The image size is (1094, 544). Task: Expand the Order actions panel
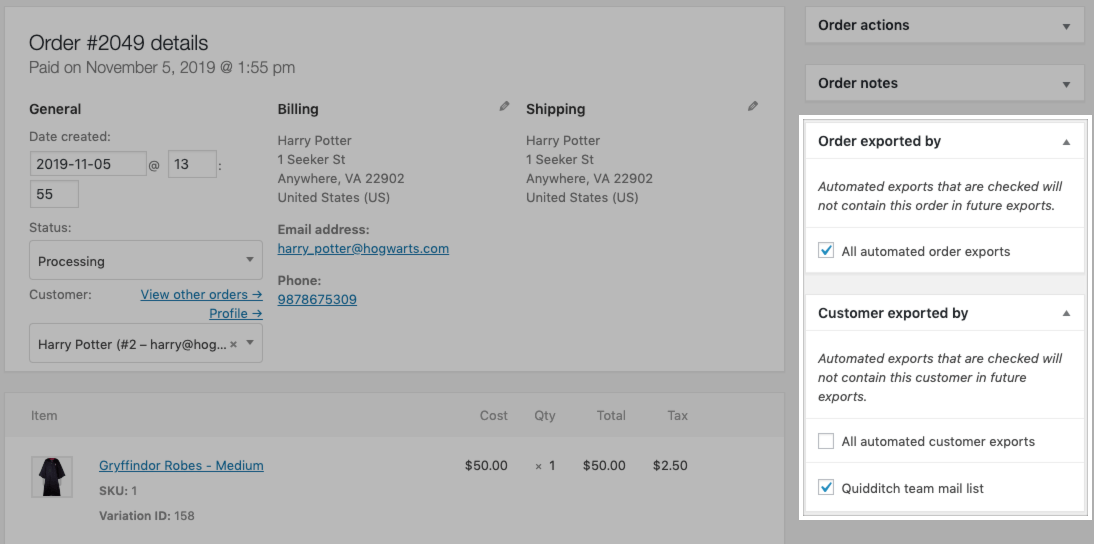pyautogui.click(x=1066, y=27)
